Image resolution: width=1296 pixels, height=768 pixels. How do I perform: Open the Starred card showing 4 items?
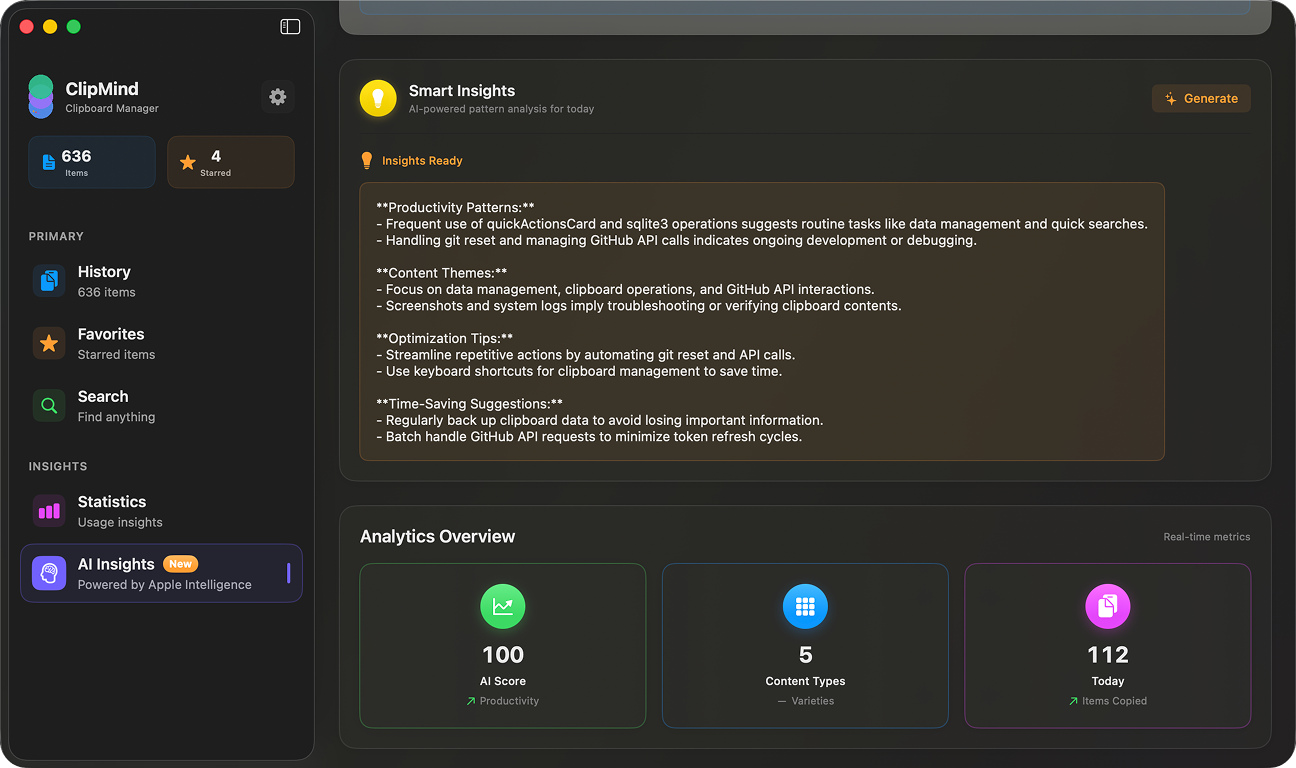pyautogui.click(x=230, y=161)
